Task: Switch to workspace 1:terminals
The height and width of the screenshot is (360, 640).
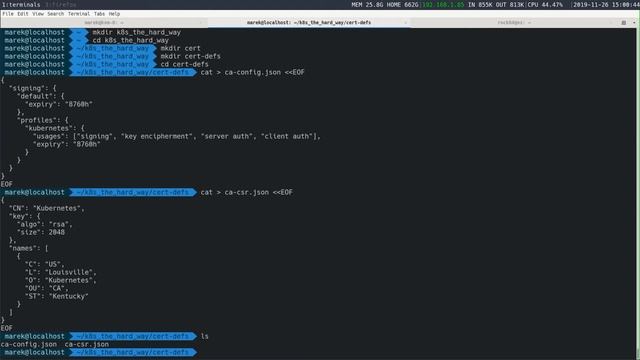Action: (x=21, y=4)
